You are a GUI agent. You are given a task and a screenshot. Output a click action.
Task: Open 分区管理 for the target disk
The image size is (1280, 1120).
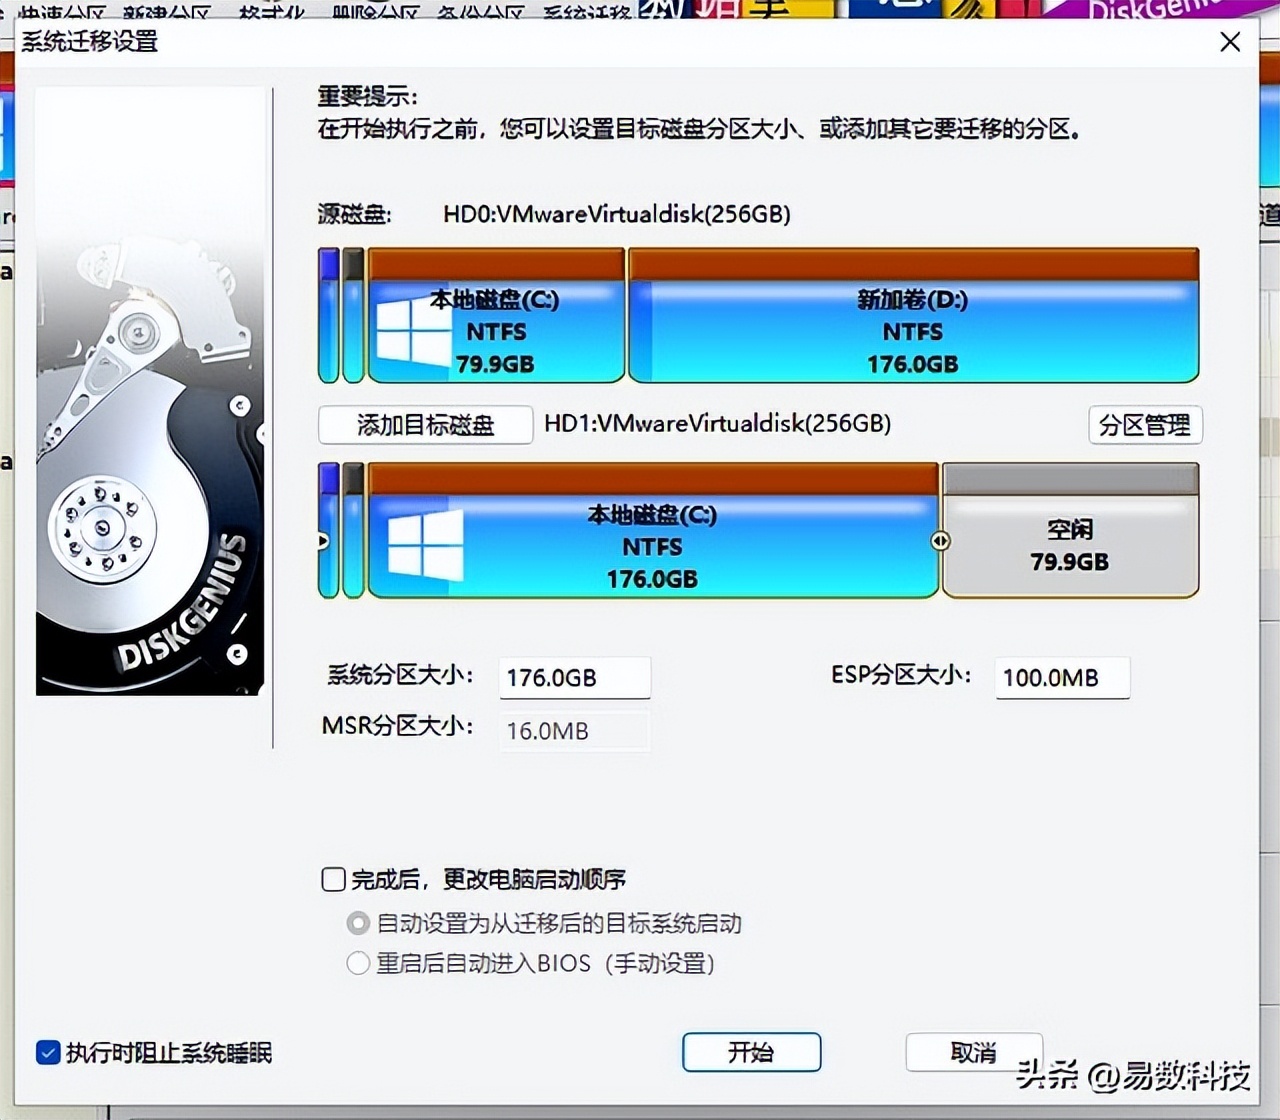(x=1145, y=425)
